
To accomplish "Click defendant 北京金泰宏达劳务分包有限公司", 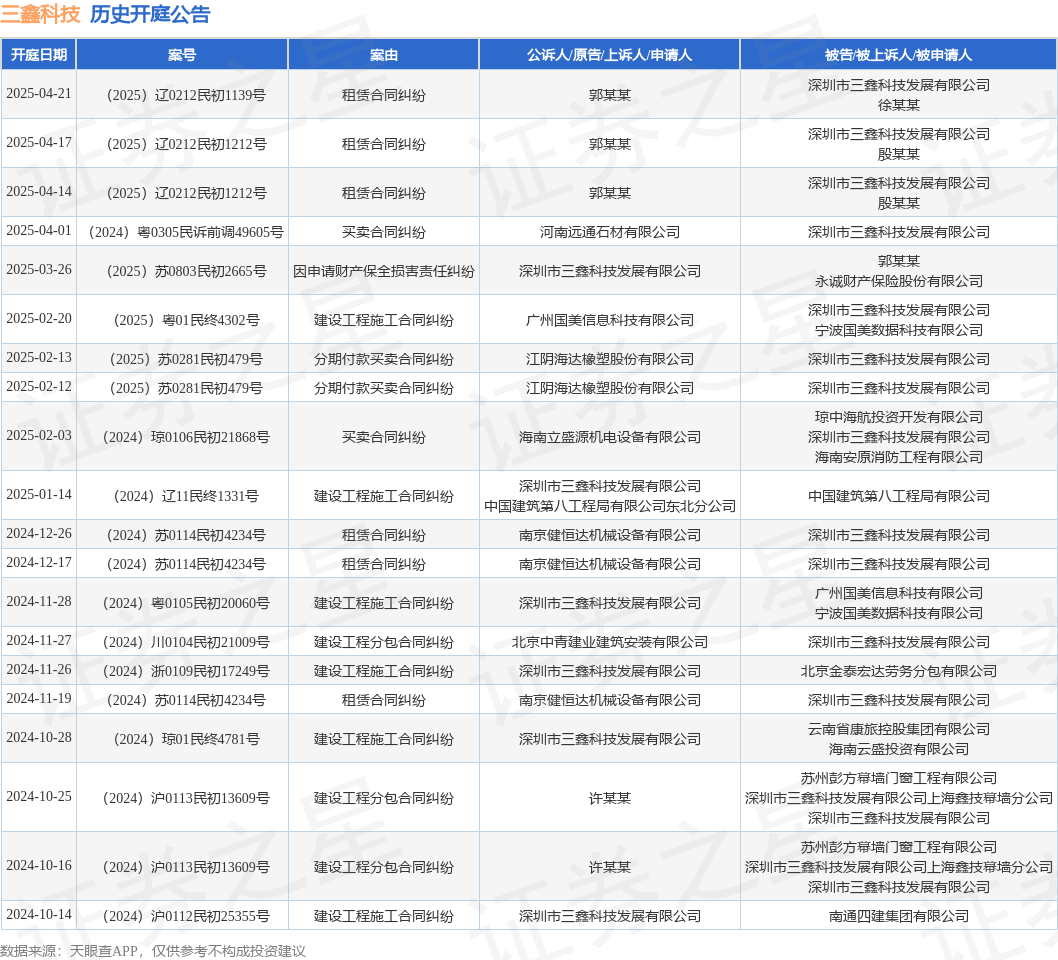I will 898,671.
